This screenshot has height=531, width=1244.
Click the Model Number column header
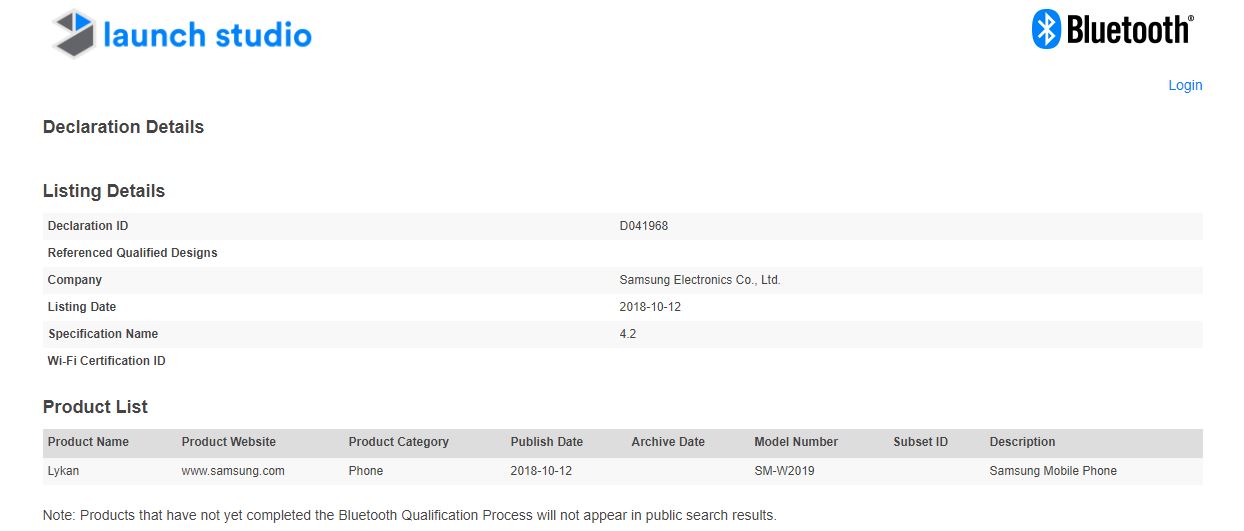[x=796, y=442]
